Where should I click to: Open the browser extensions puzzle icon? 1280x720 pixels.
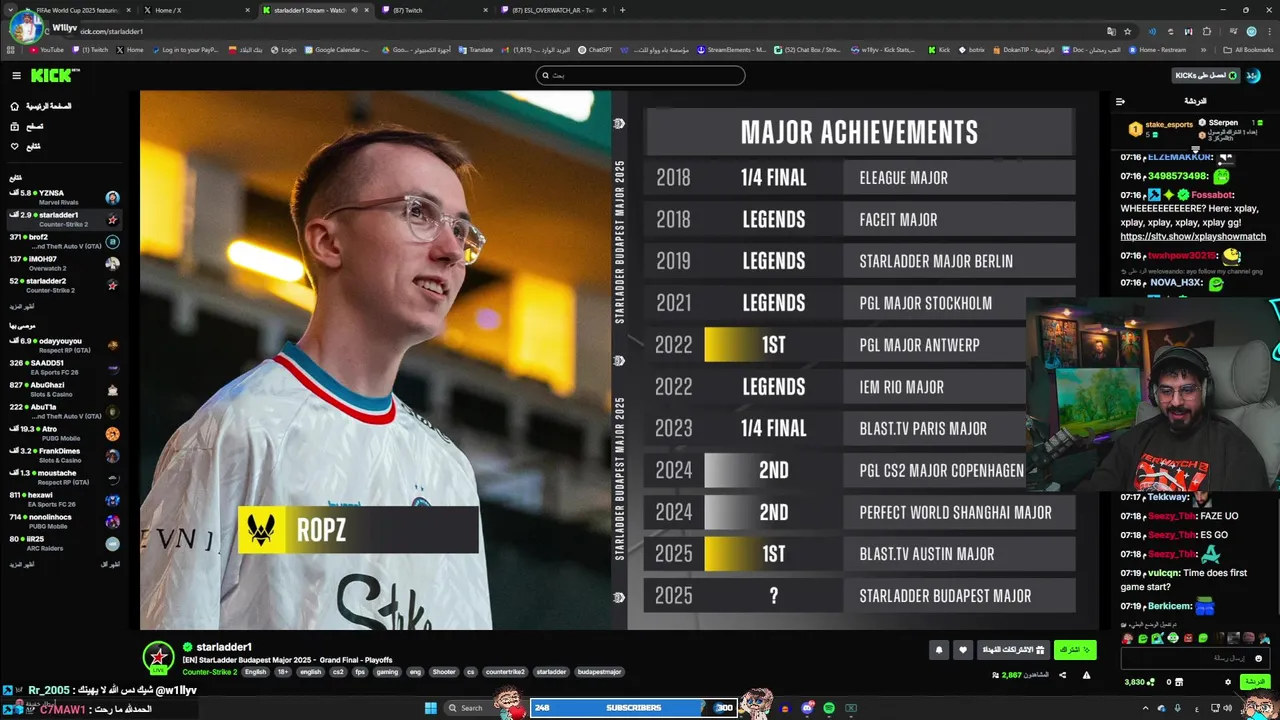[x=1207, y=31]
